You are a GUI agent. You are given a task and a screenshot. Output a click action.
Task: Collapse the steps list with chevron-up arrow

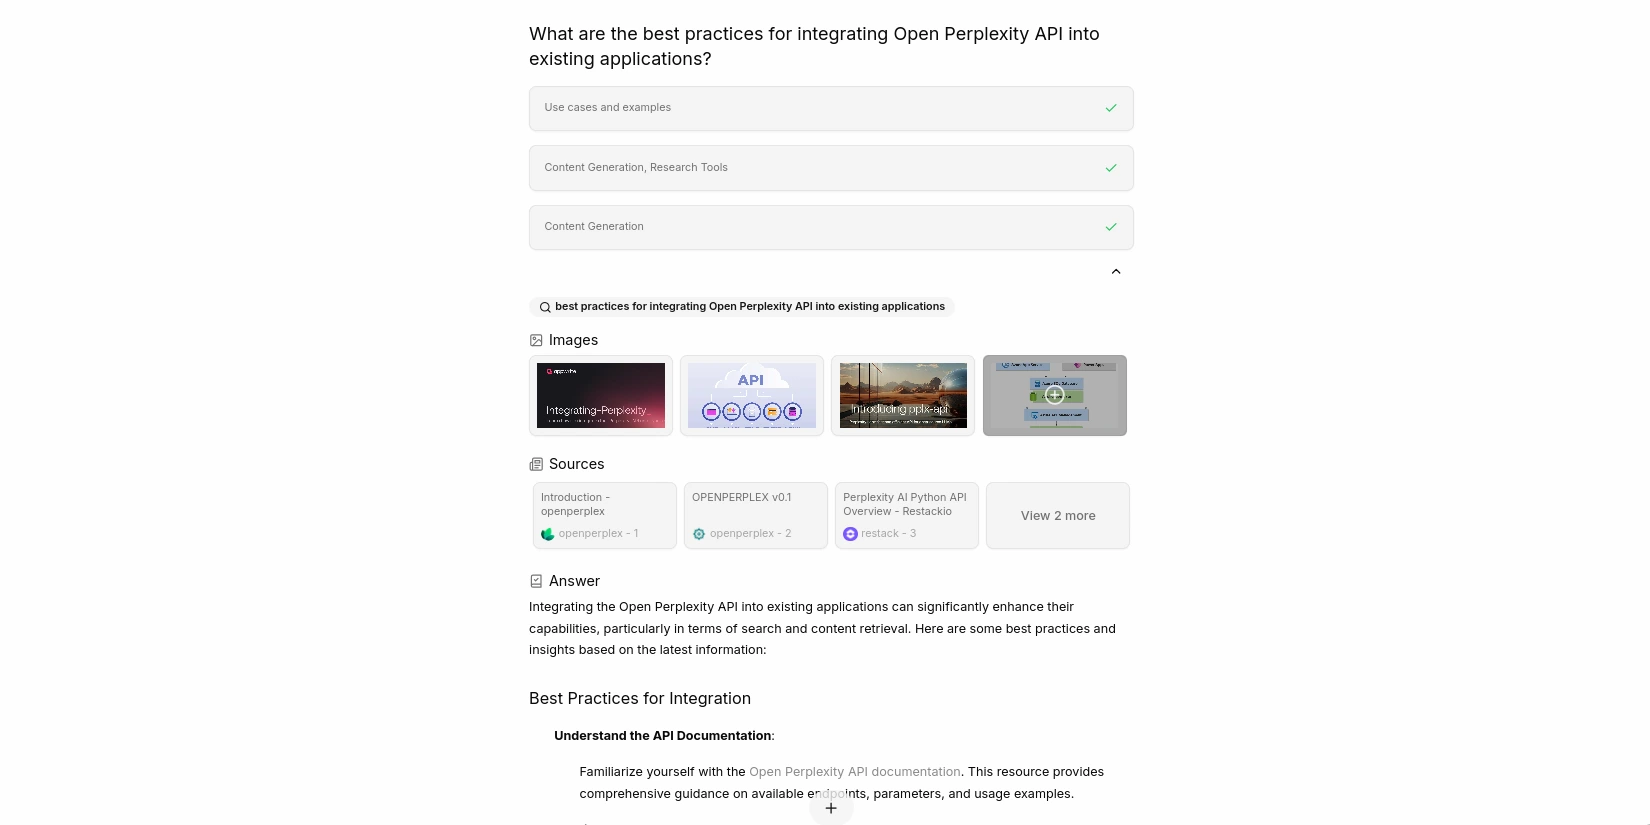coord(1116,271)
